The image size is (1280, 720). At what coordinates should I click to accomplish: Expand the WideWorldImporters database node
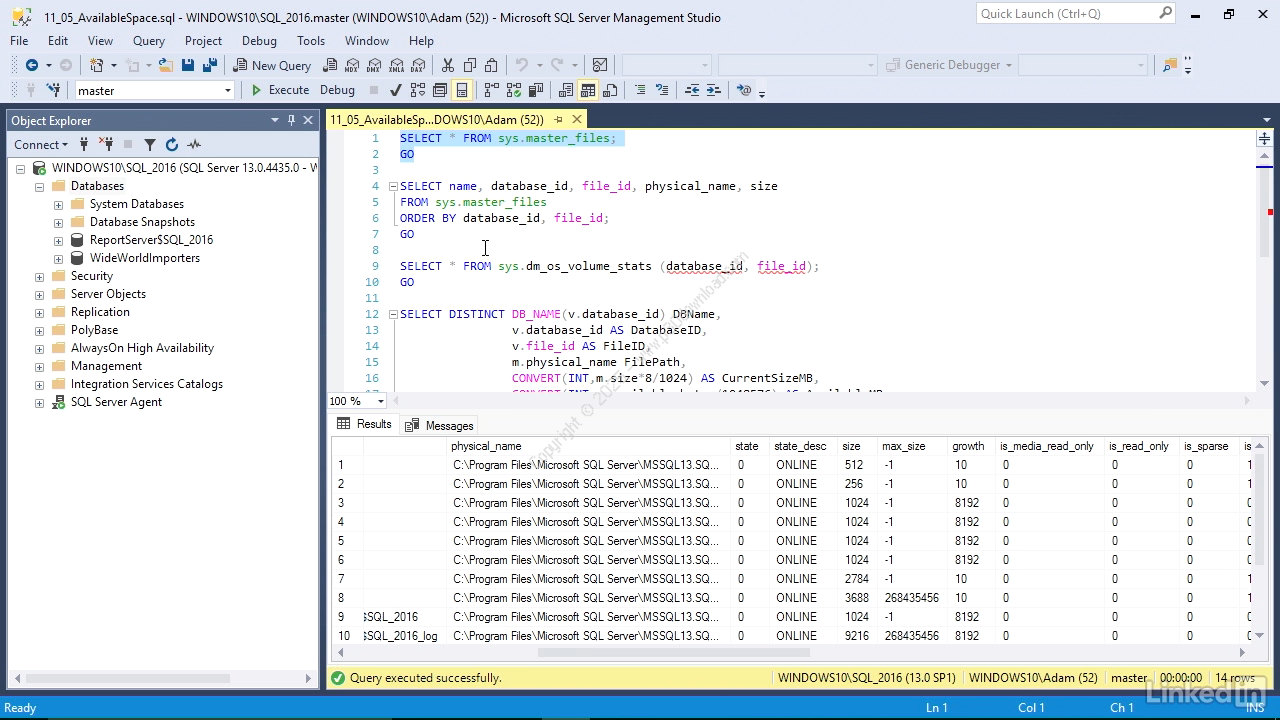click(x=58, y=258)
